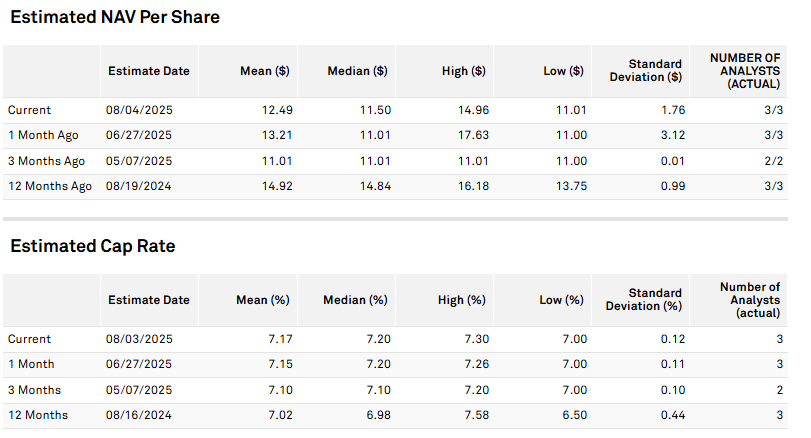Click the 17.63 high NAV value
The width and height of the screenshot is (811, 438).
tap(470, 135)
